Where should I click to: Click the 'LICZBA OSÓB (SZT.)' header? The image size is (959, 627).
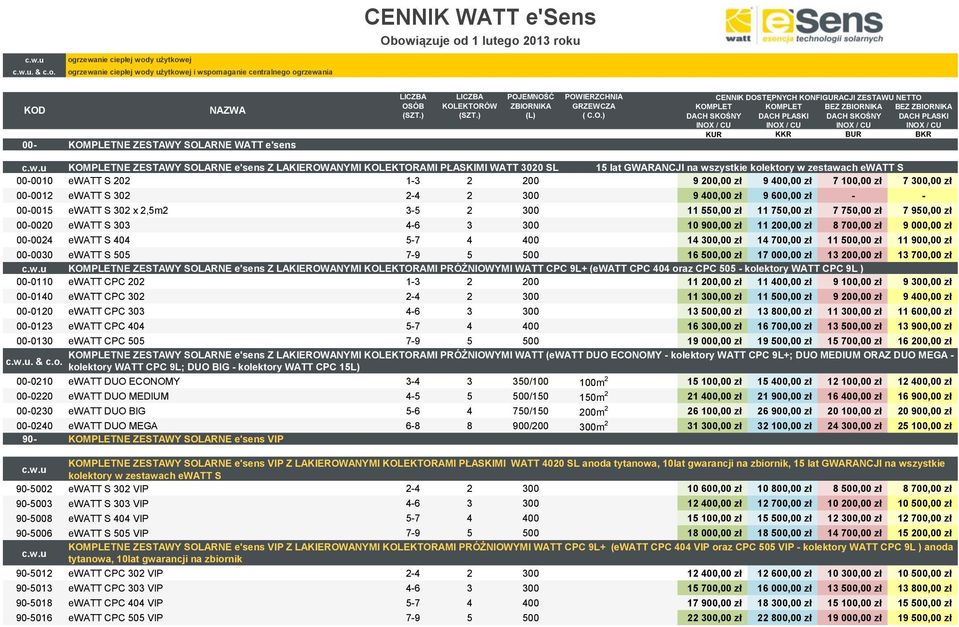point(413,106)
